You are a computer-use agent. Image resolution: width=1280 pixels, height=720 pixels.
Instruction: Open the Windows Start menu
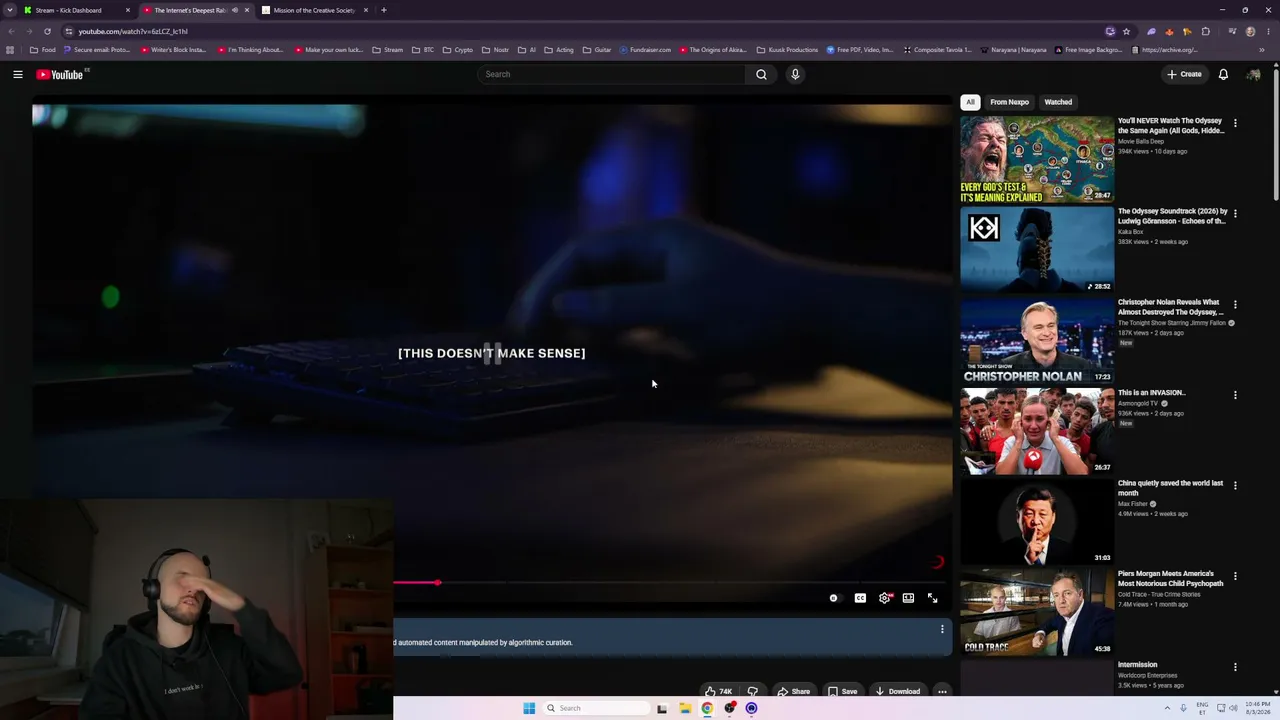coord(529,708)
